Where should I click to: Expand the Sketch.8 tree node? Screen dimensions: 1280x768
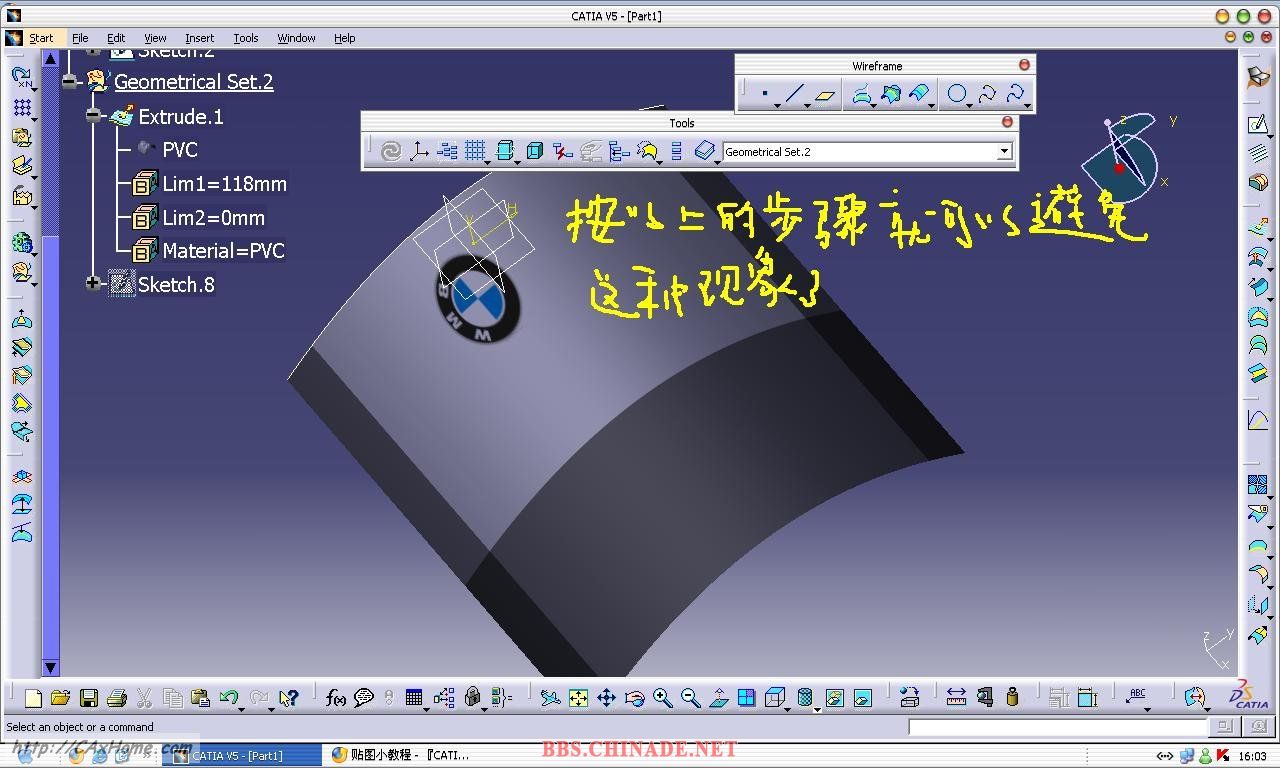(x=93, y=284)
